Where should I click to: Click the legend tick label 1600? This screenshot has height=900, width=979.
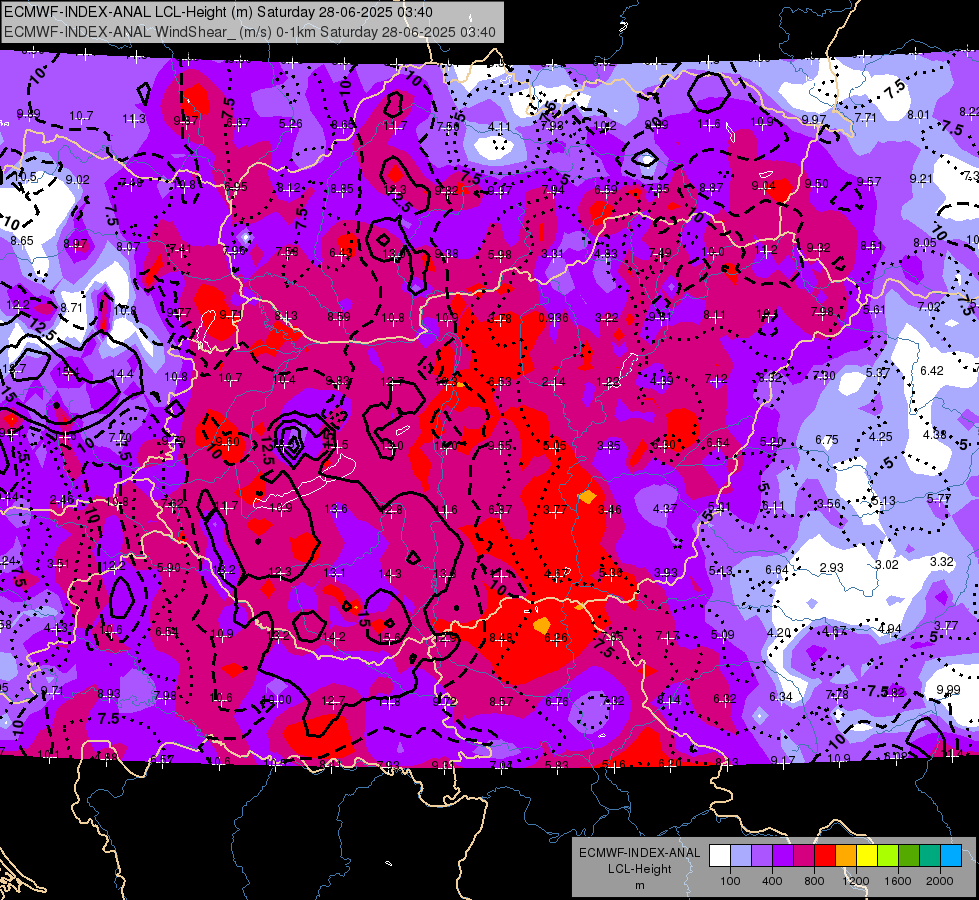tap(898, 881)
